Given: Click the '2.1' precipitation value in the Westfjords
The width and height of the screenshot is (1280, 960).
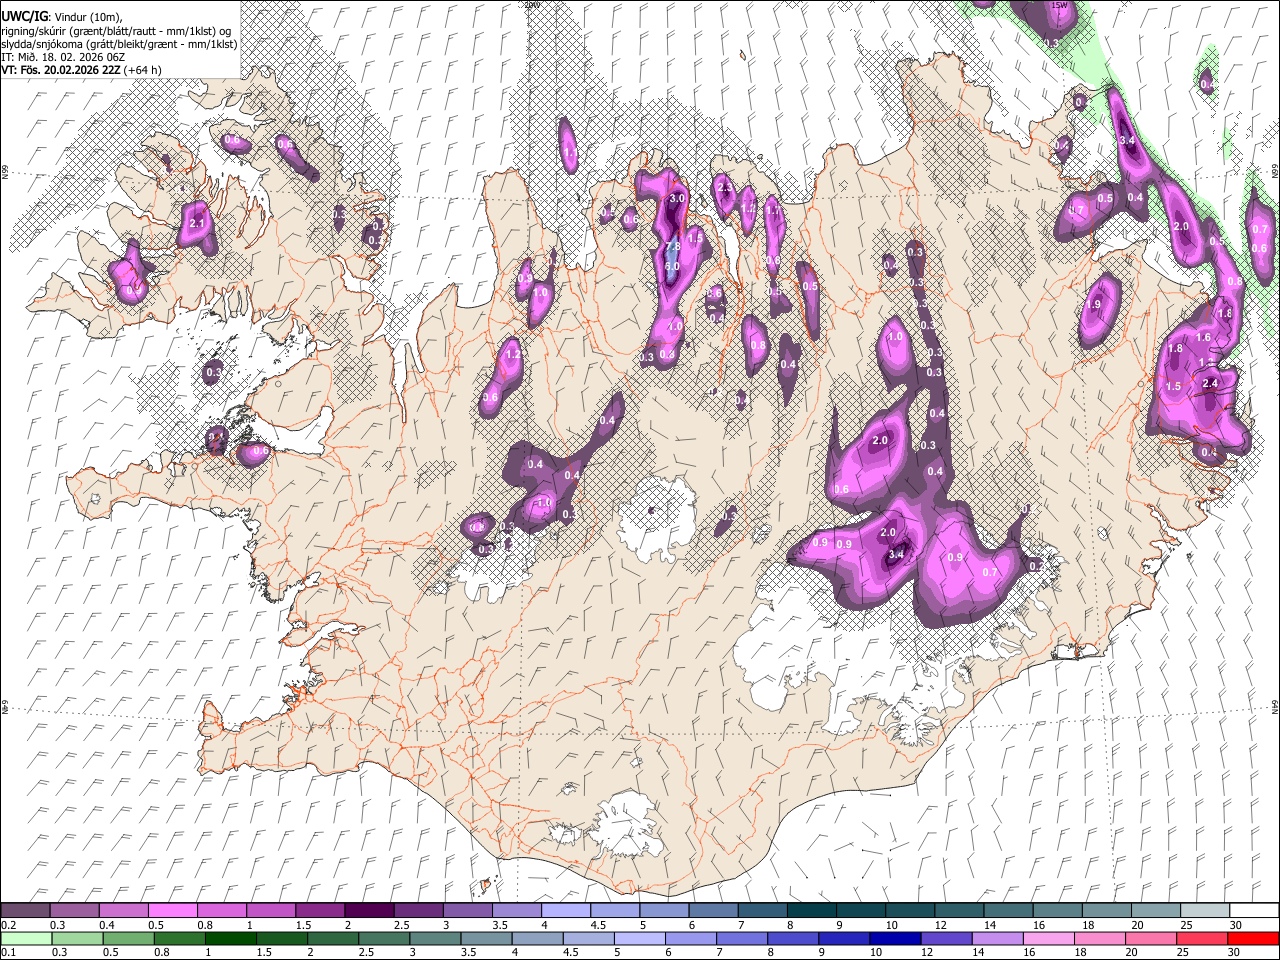Looking at the screenshot, I should [x=196, y=223].
